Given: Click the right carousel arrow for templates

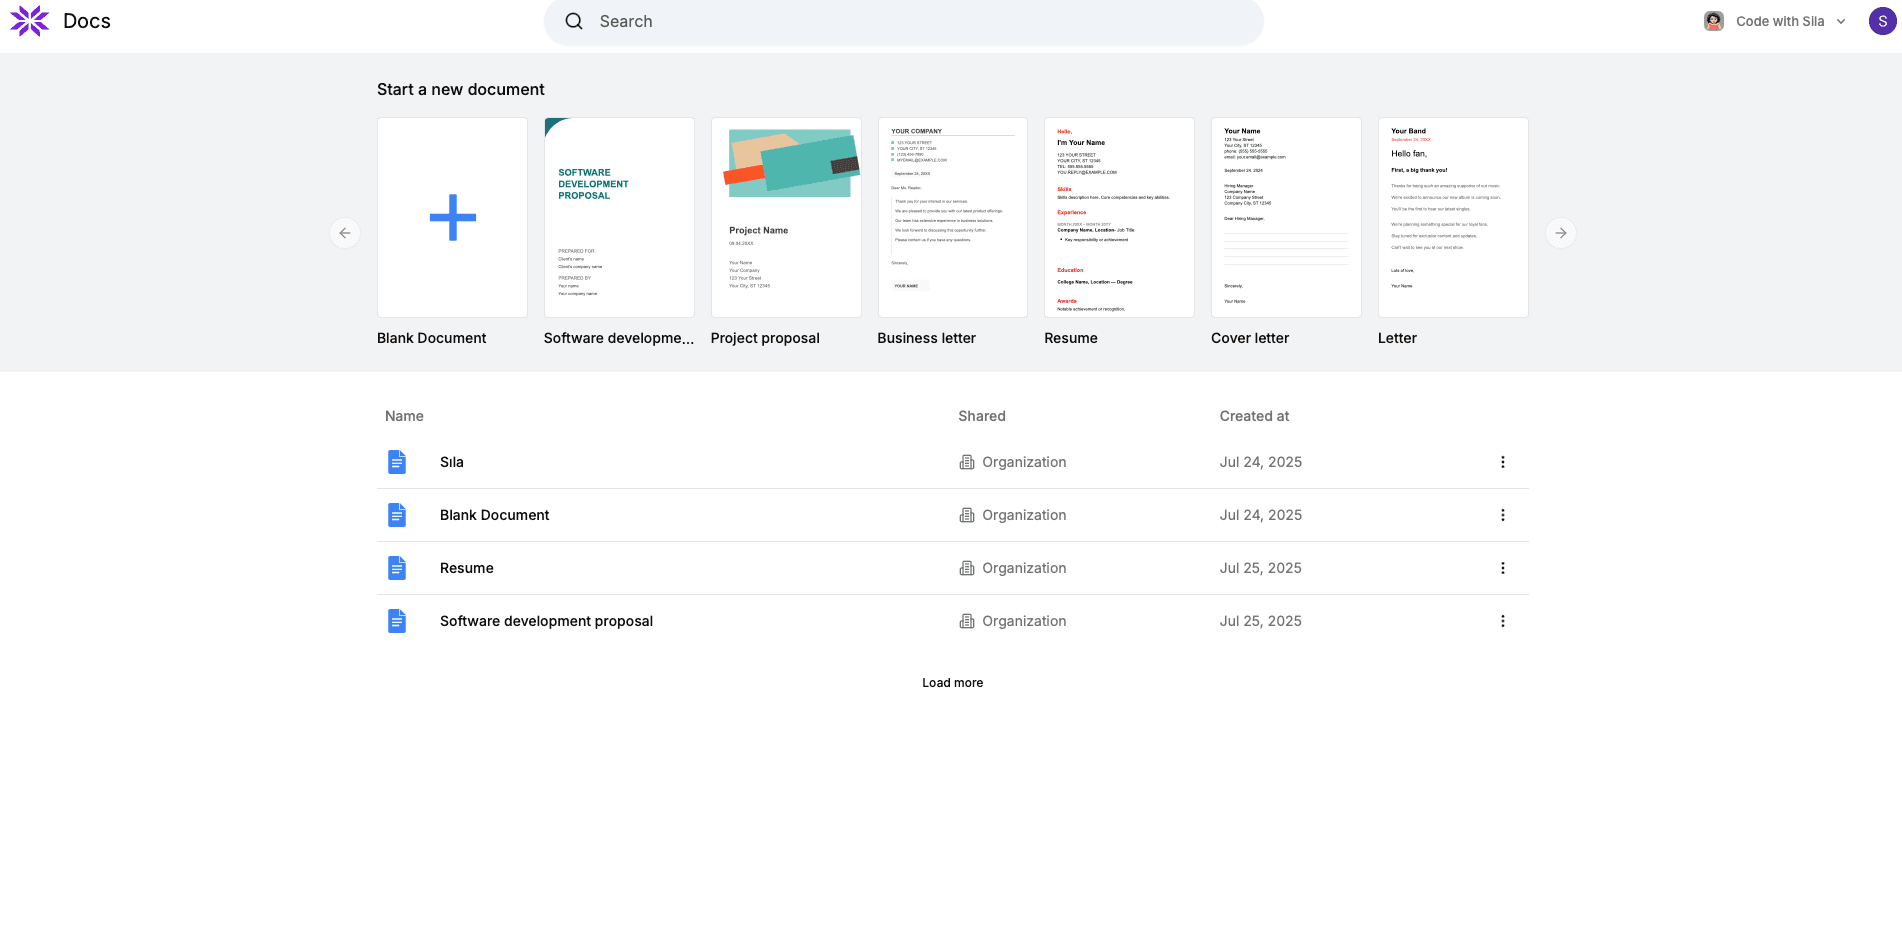Looking at the screenshot, I should 1559,232.
